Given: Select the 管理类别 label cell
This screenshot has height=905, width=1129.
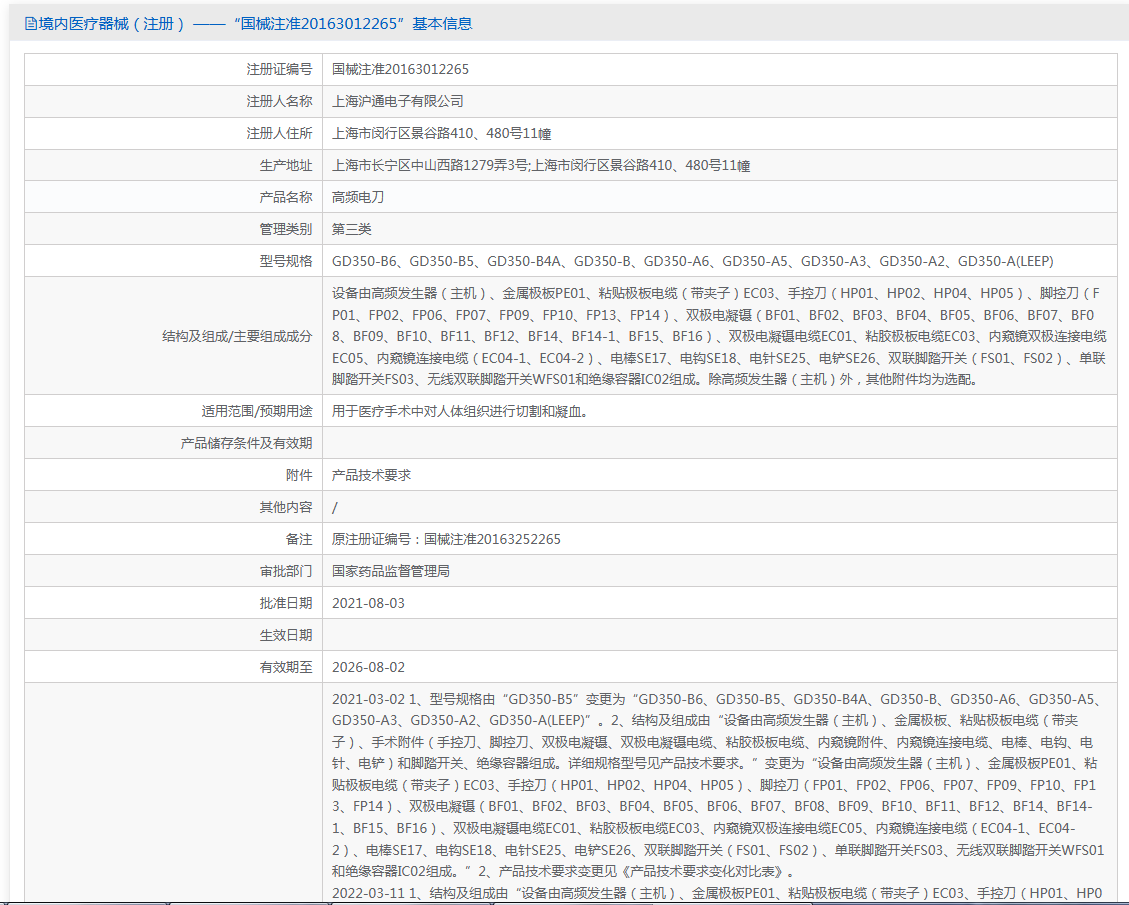Looking at the screenshot, I should (174, 230).
